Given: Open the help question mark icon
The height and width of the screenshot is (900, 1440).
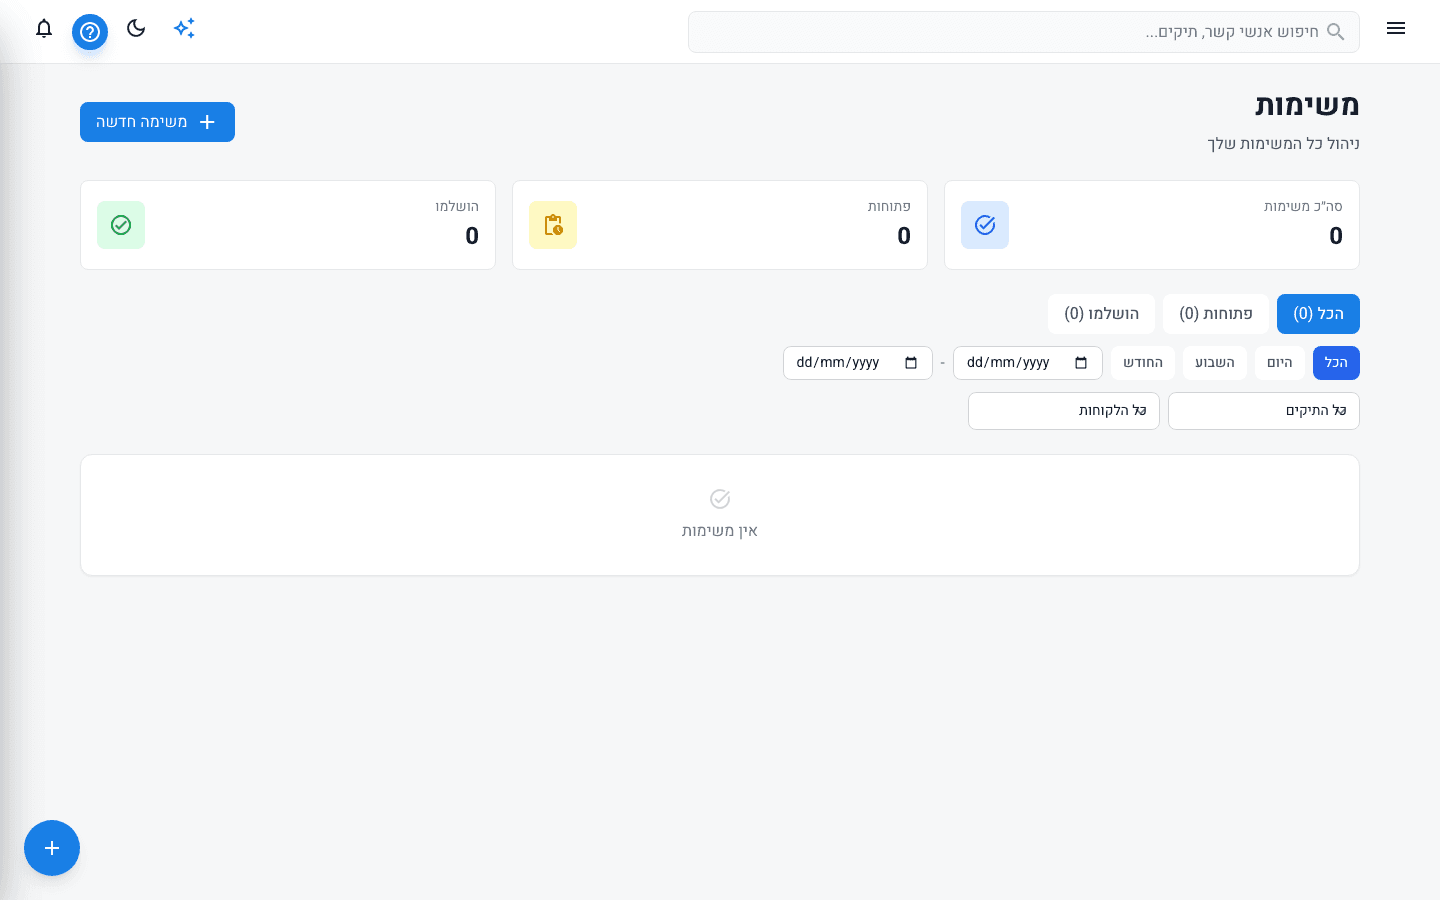Looking at the screenshot, I should tap(90, 32).
